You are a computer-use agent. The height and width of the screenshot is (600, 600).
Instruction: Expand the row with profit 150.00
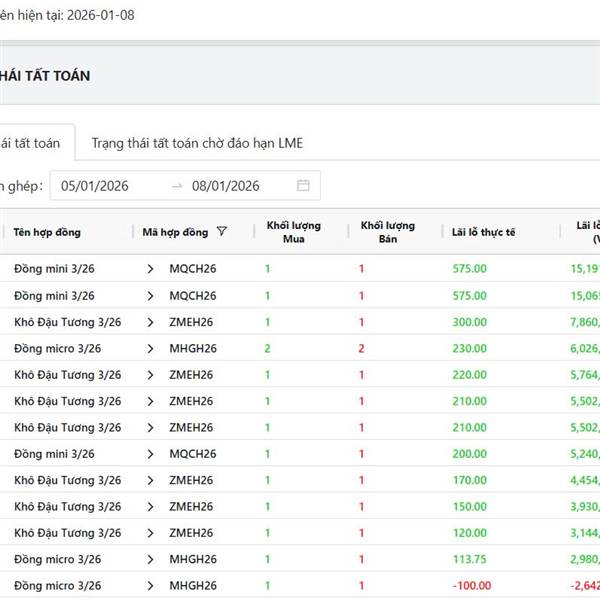(150, 506)
